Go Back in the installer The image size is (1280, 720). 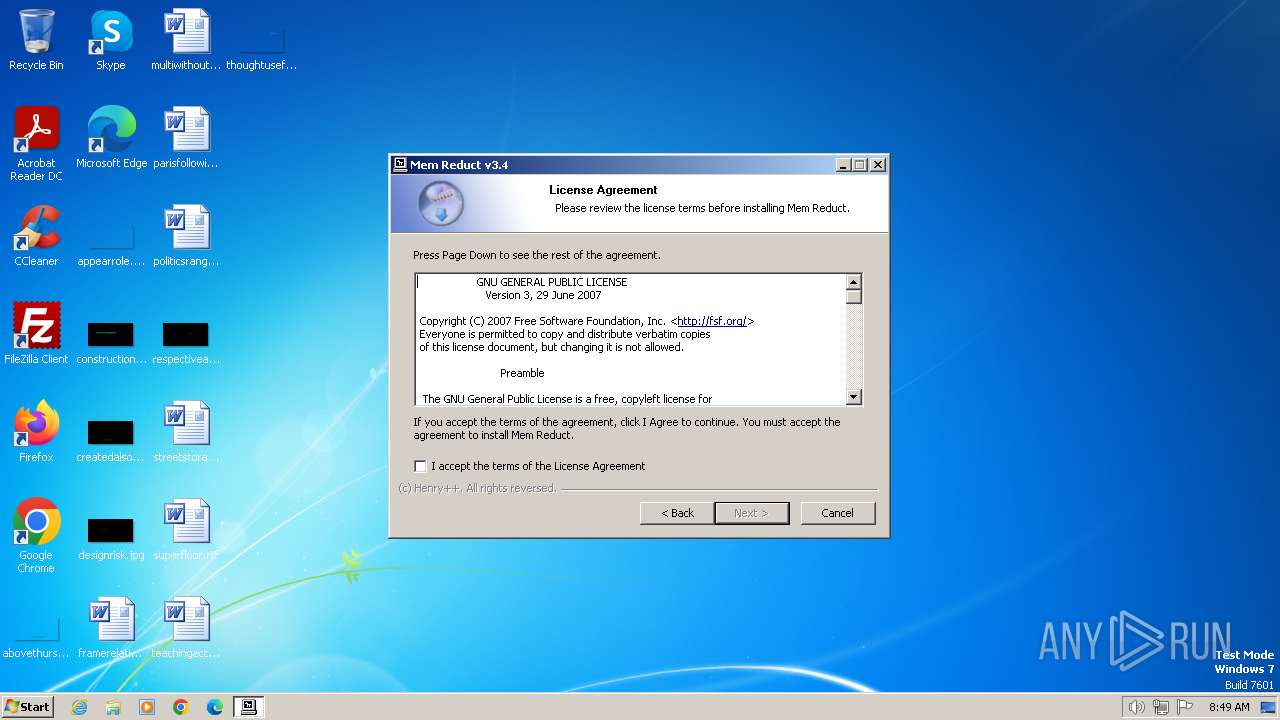click(677, 513)
